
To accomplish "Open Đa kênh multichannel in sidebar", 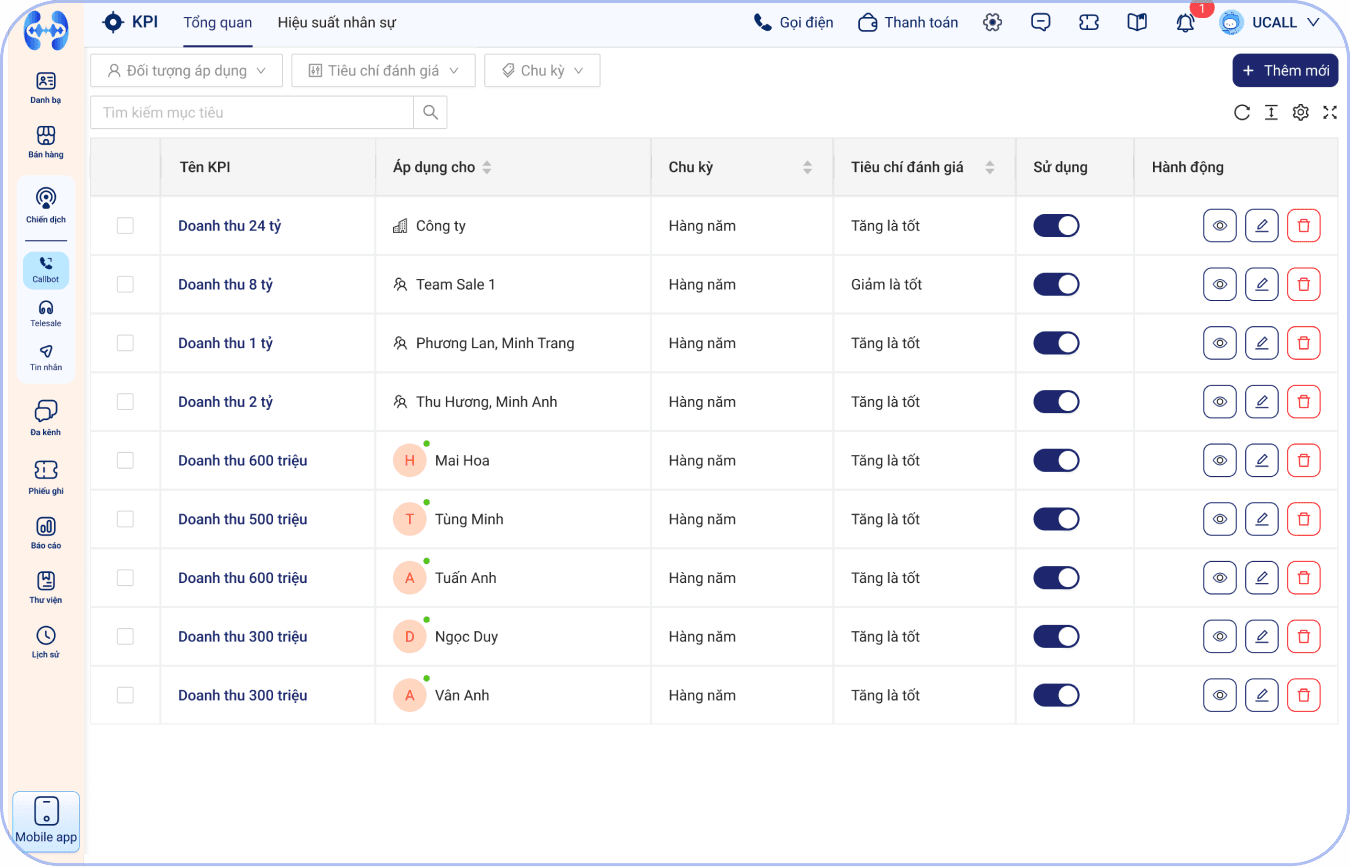I will pyautogui.click(x=45, y=419).
